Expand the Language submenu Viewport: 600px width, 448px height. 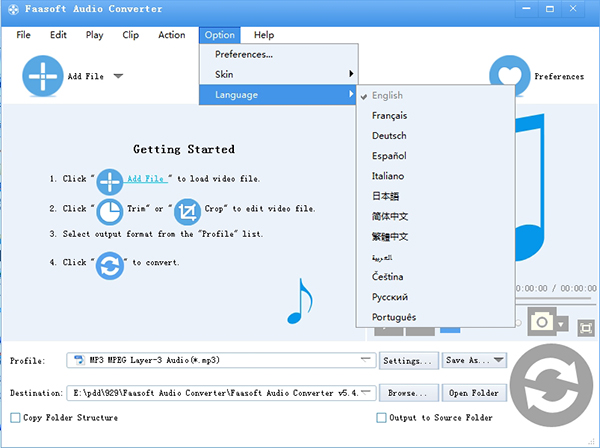pyautogui.click(x=279, y=94)
